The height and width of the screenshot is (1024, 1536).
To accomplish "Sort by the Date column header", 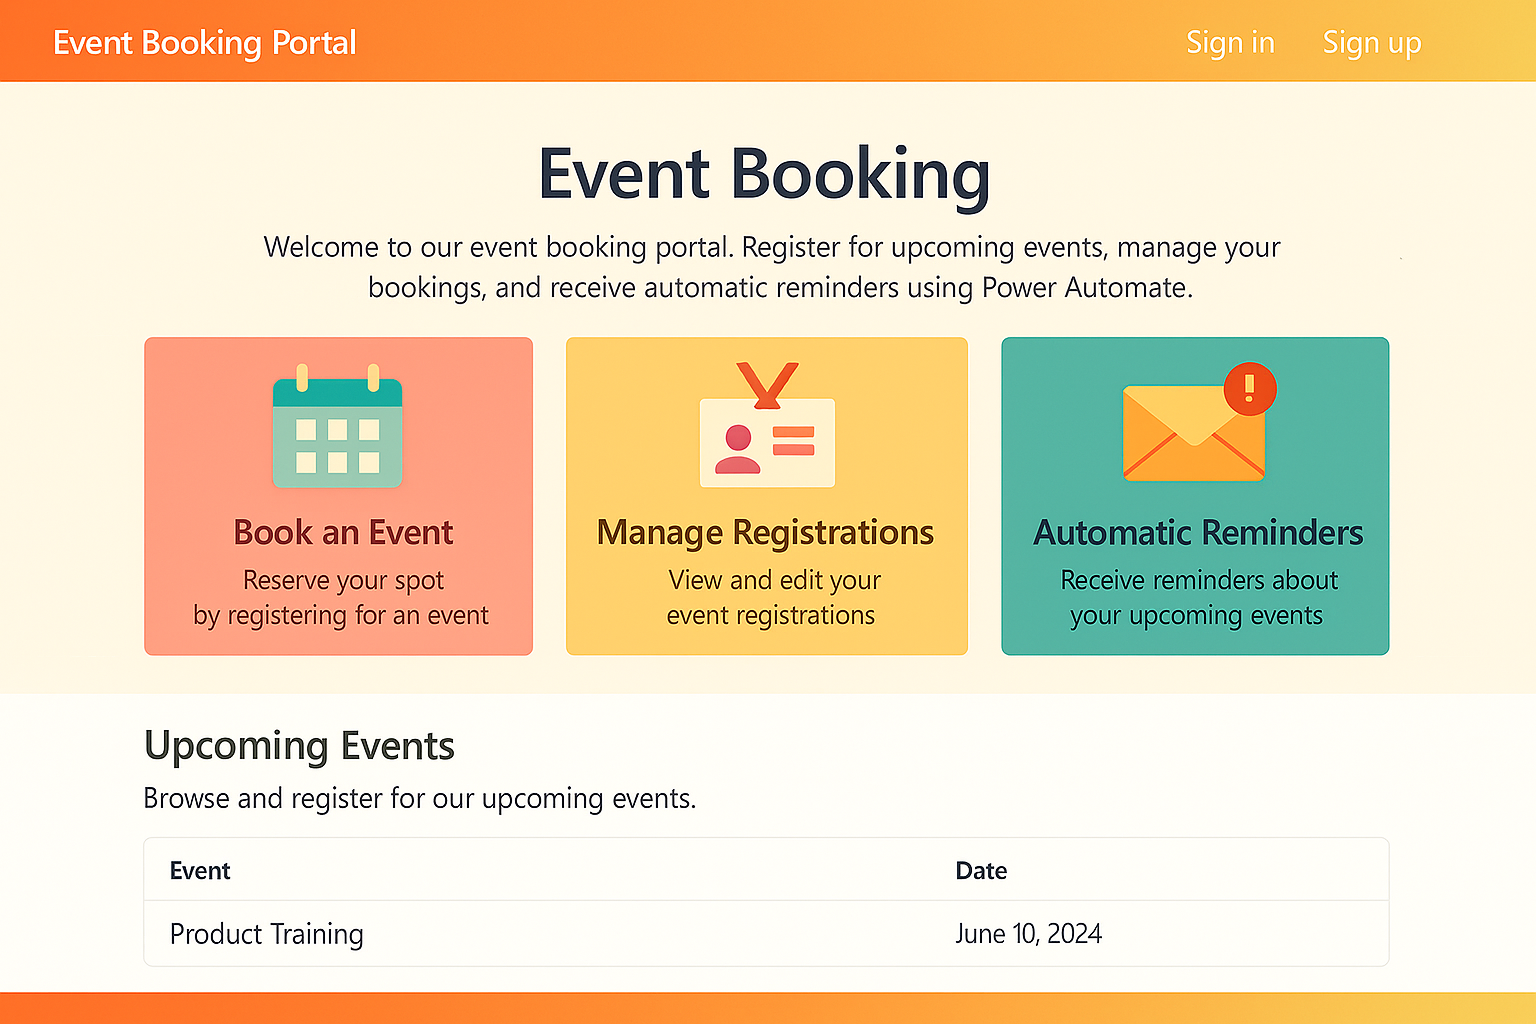I will [x=981, y=871].
